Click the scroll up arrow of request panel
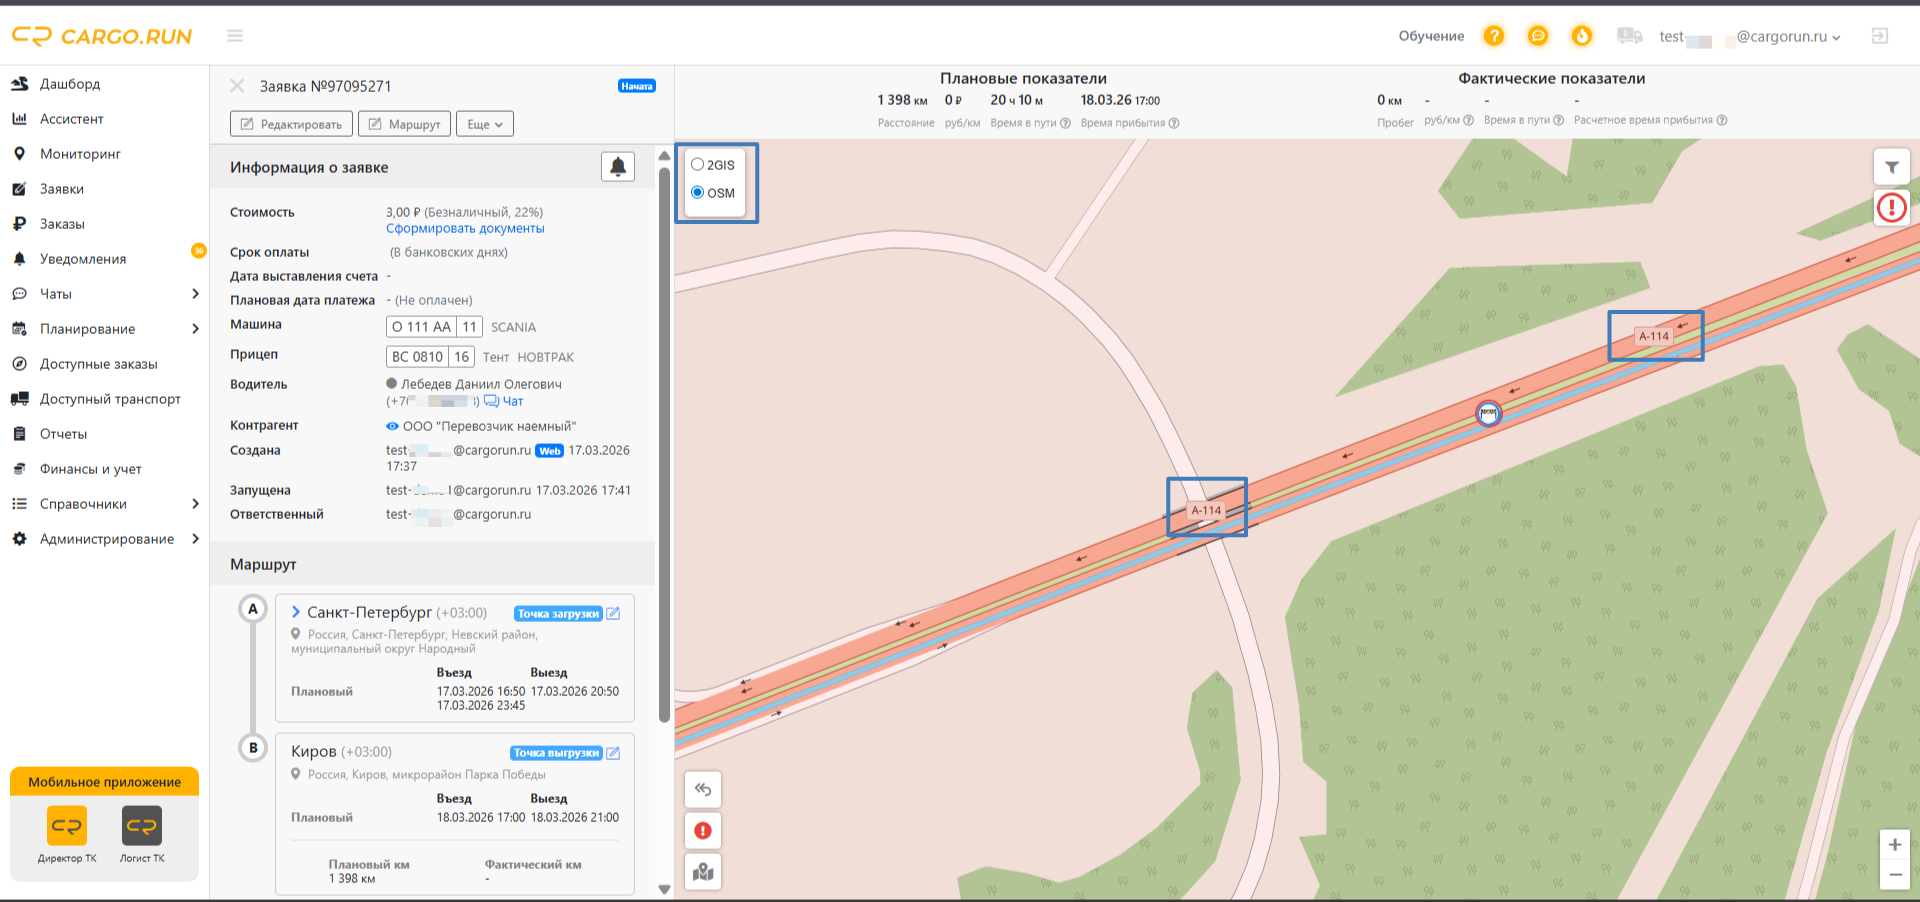Image resolution: width=1920 pixels, height=902 pixels. (664, 156)
